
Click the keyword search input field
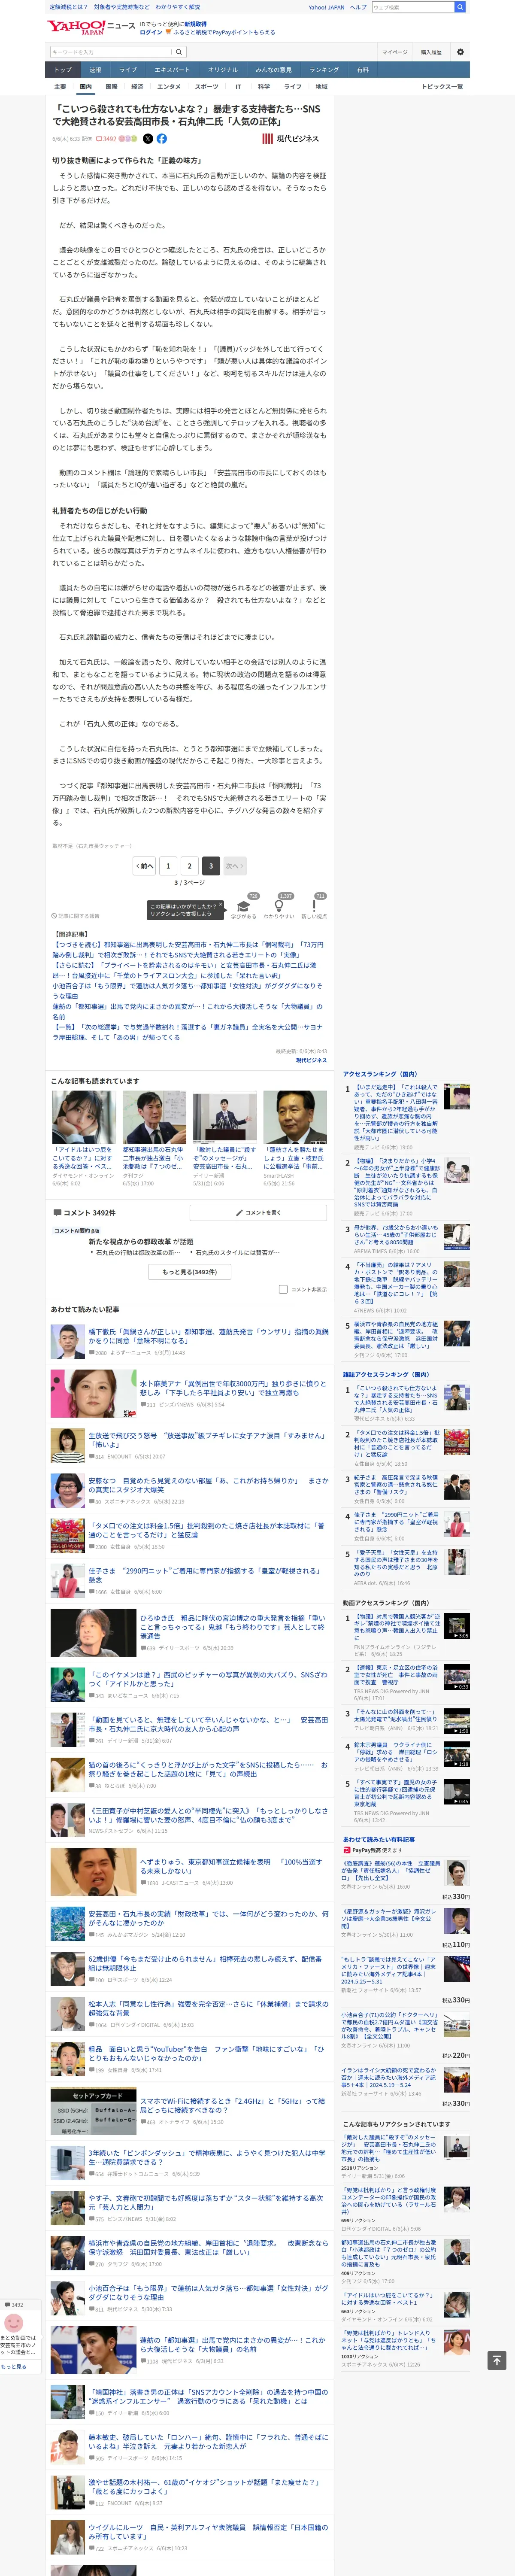[x=111, y=52]
